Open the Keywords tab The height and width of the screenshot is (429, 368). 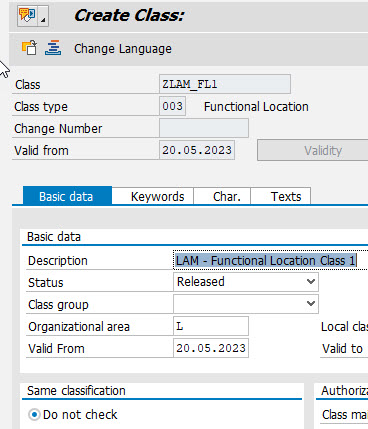(157, 196)
